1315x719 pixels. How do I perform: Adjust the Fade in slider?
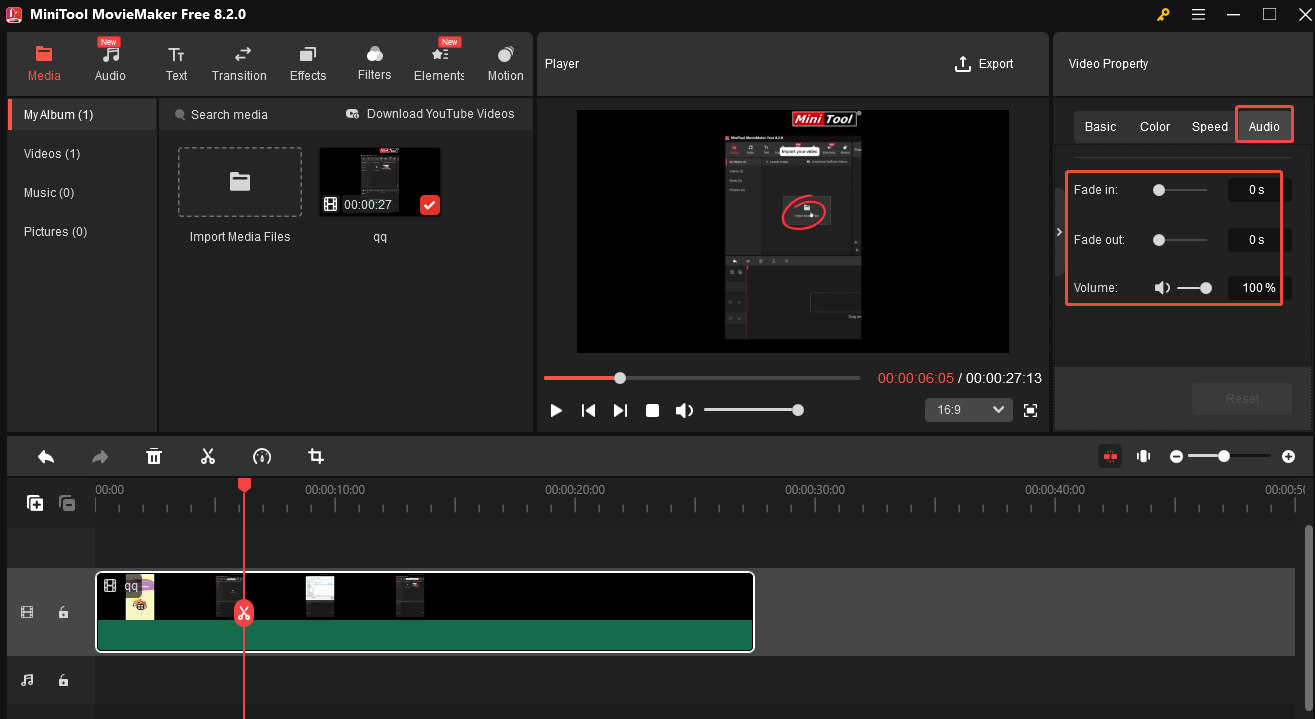point(1180,190)
